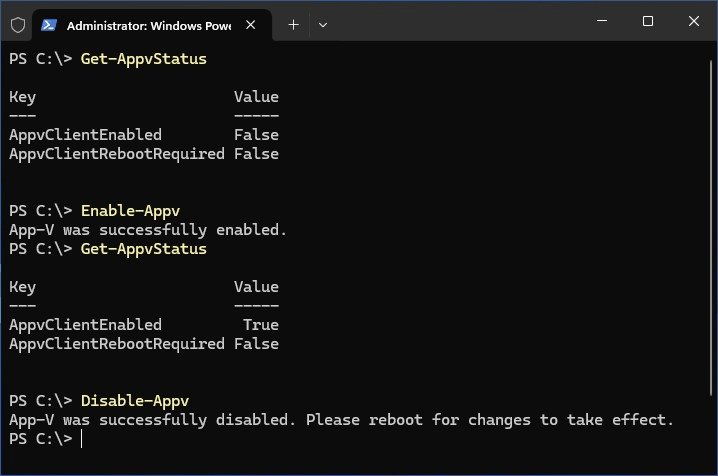Click the Enable-Appv command text
This screenshot has height=476, width=718.
(x=130, y=211)
